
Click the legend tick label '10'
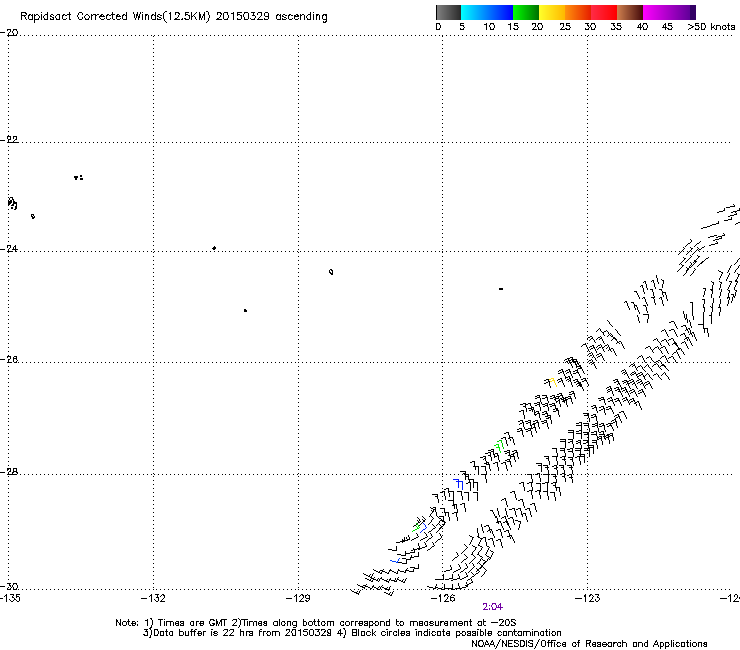click(489, 27)
